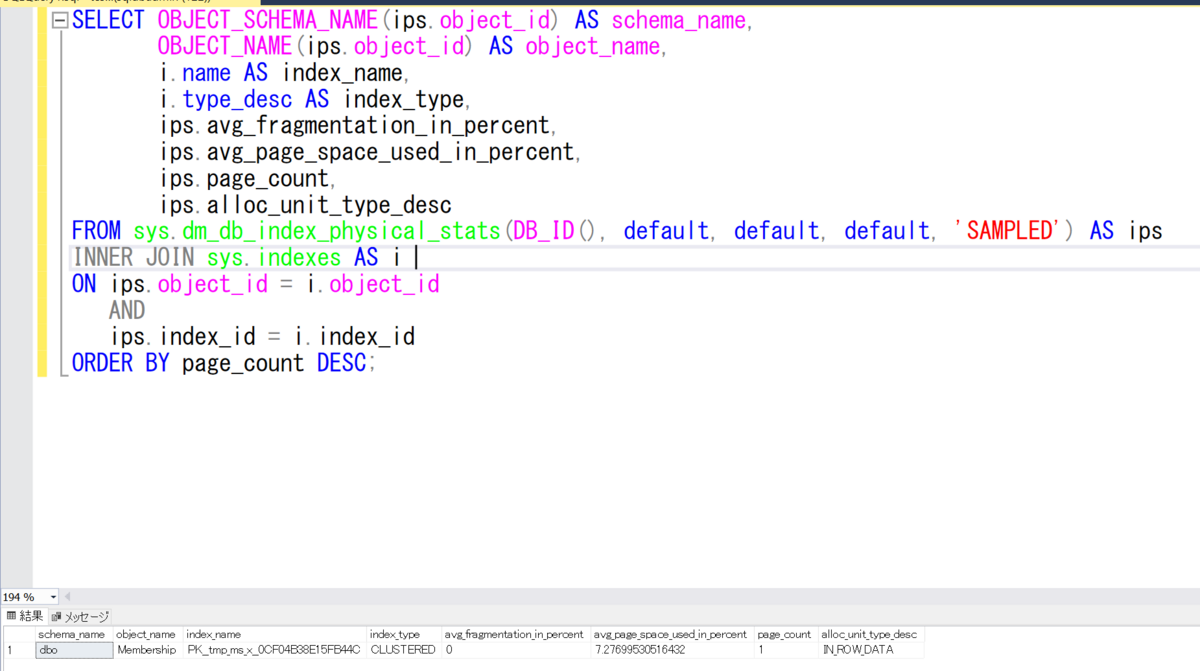
Task: Open the zoom level dropdown showing 194 %
Action: pos(25,596)
